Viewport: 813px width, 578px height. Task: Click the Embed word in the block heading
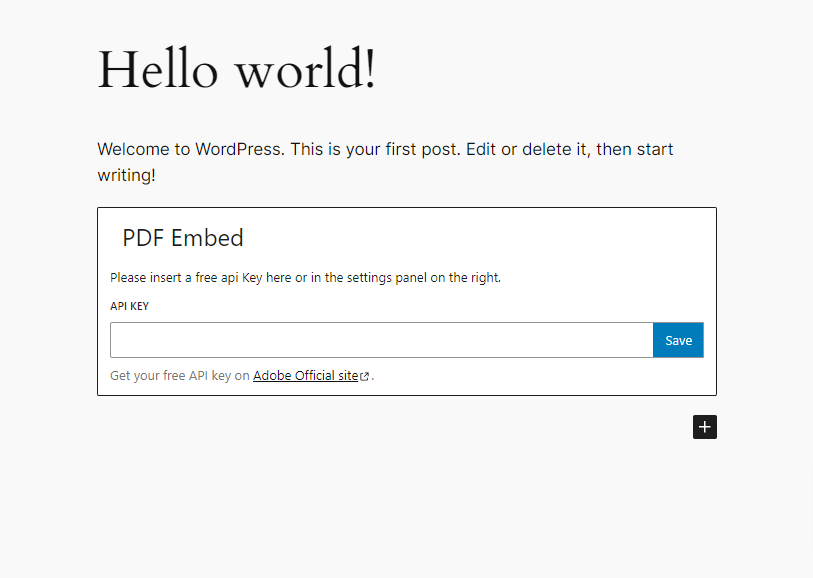click(207, 238)
